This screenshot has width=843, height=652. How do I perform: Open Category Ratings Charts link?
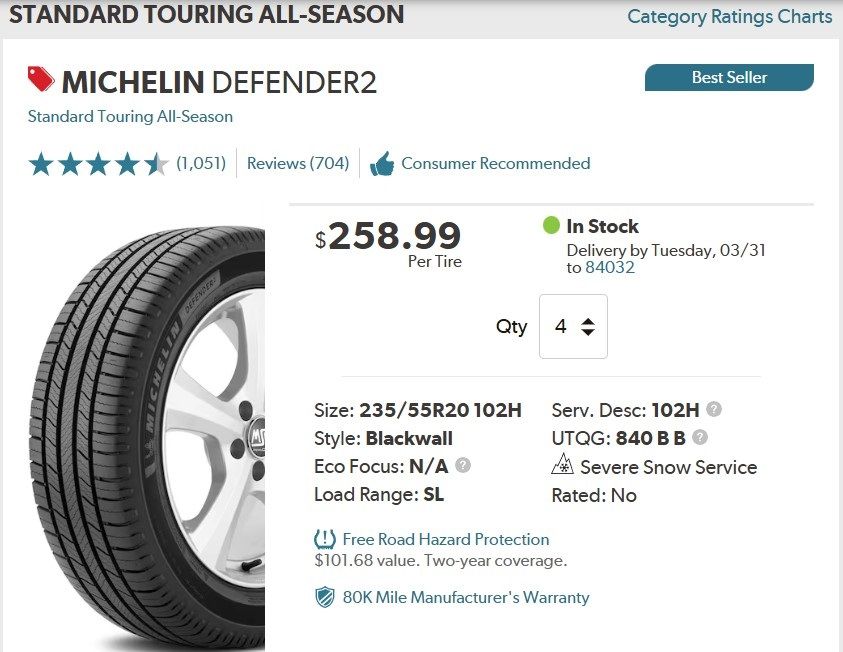coord(729,16)
